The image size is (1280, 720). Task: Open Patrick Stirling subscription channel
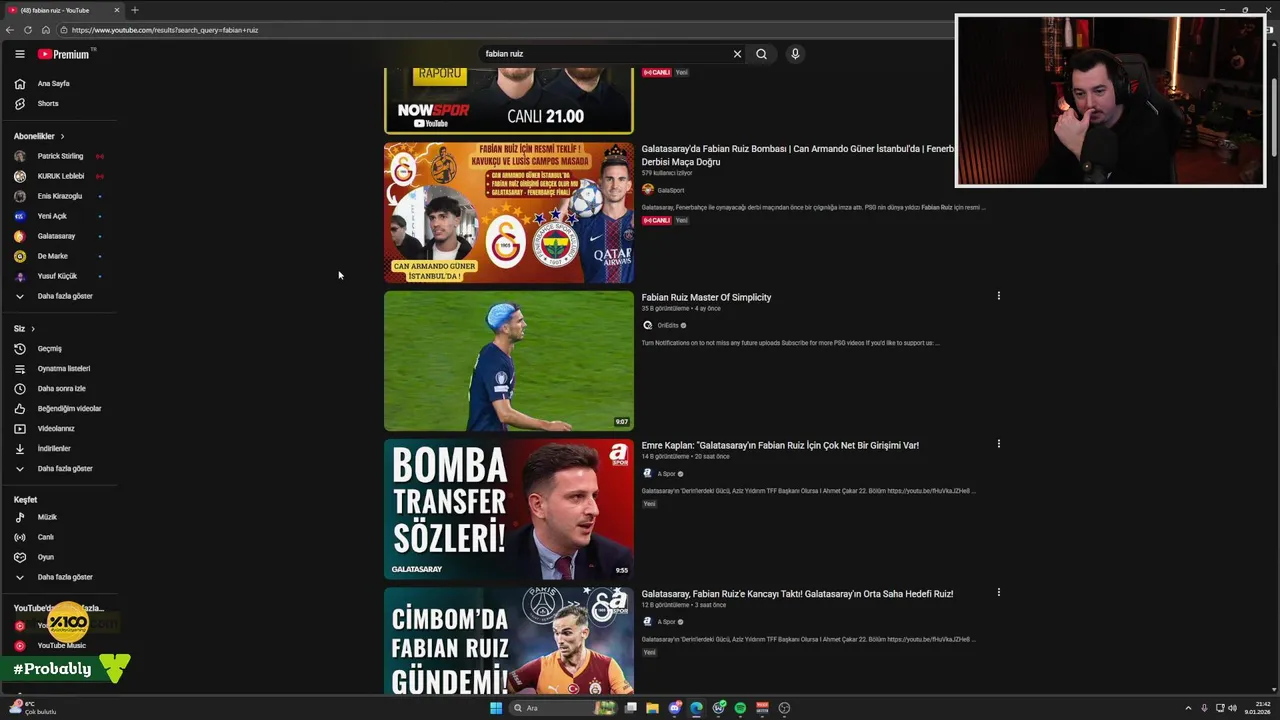tap(59, 156)
